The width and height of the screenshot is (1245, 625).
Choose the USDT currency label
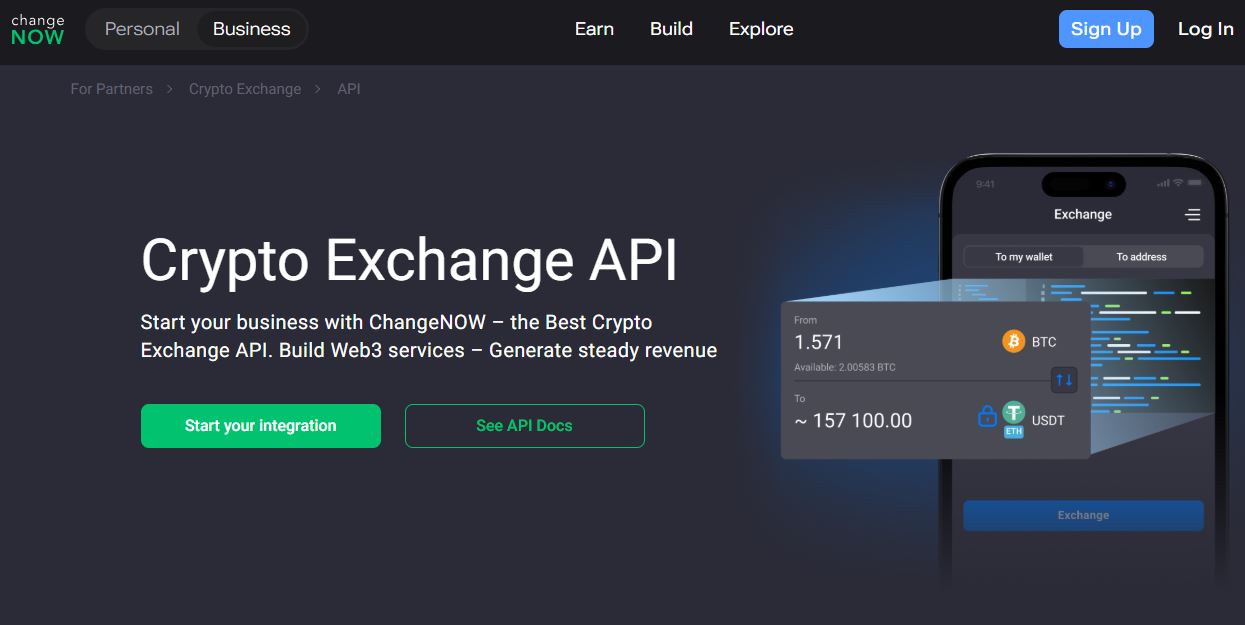[x=1048, y=421]
